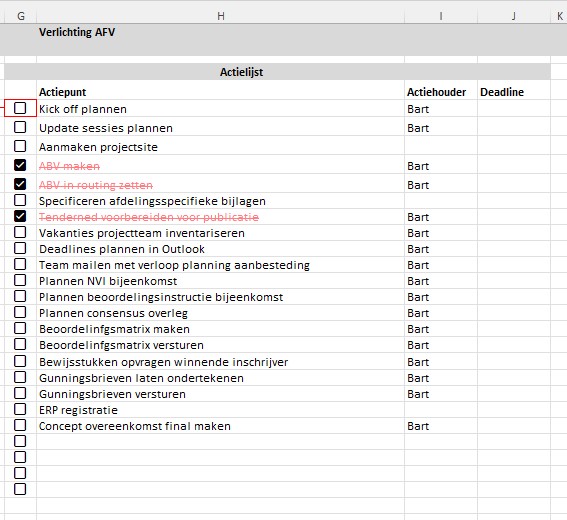Screen dimensions: 567x520
Task: Uncheck Tenderned voorbereiden voor publicatie checkbox
Action: click(x=20, y=216)
